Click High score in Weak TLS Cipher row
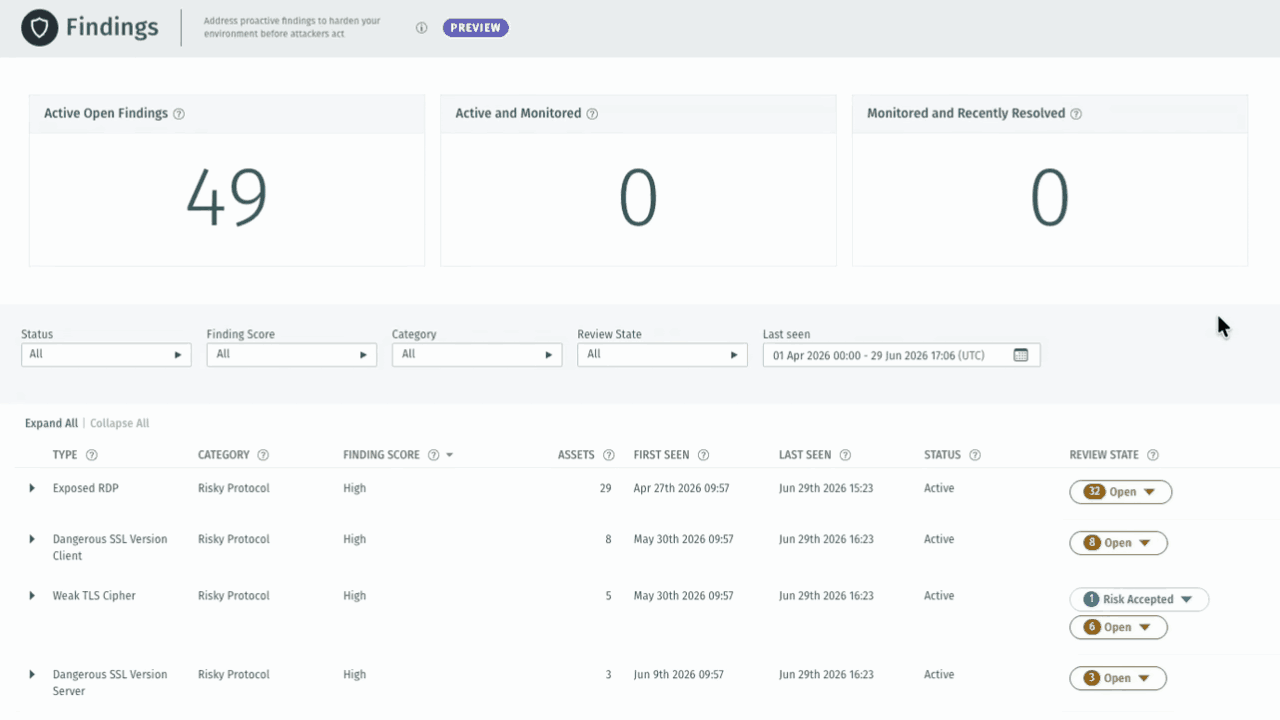The width and height of the screenshot is (1280, 720). coord(354,595)
